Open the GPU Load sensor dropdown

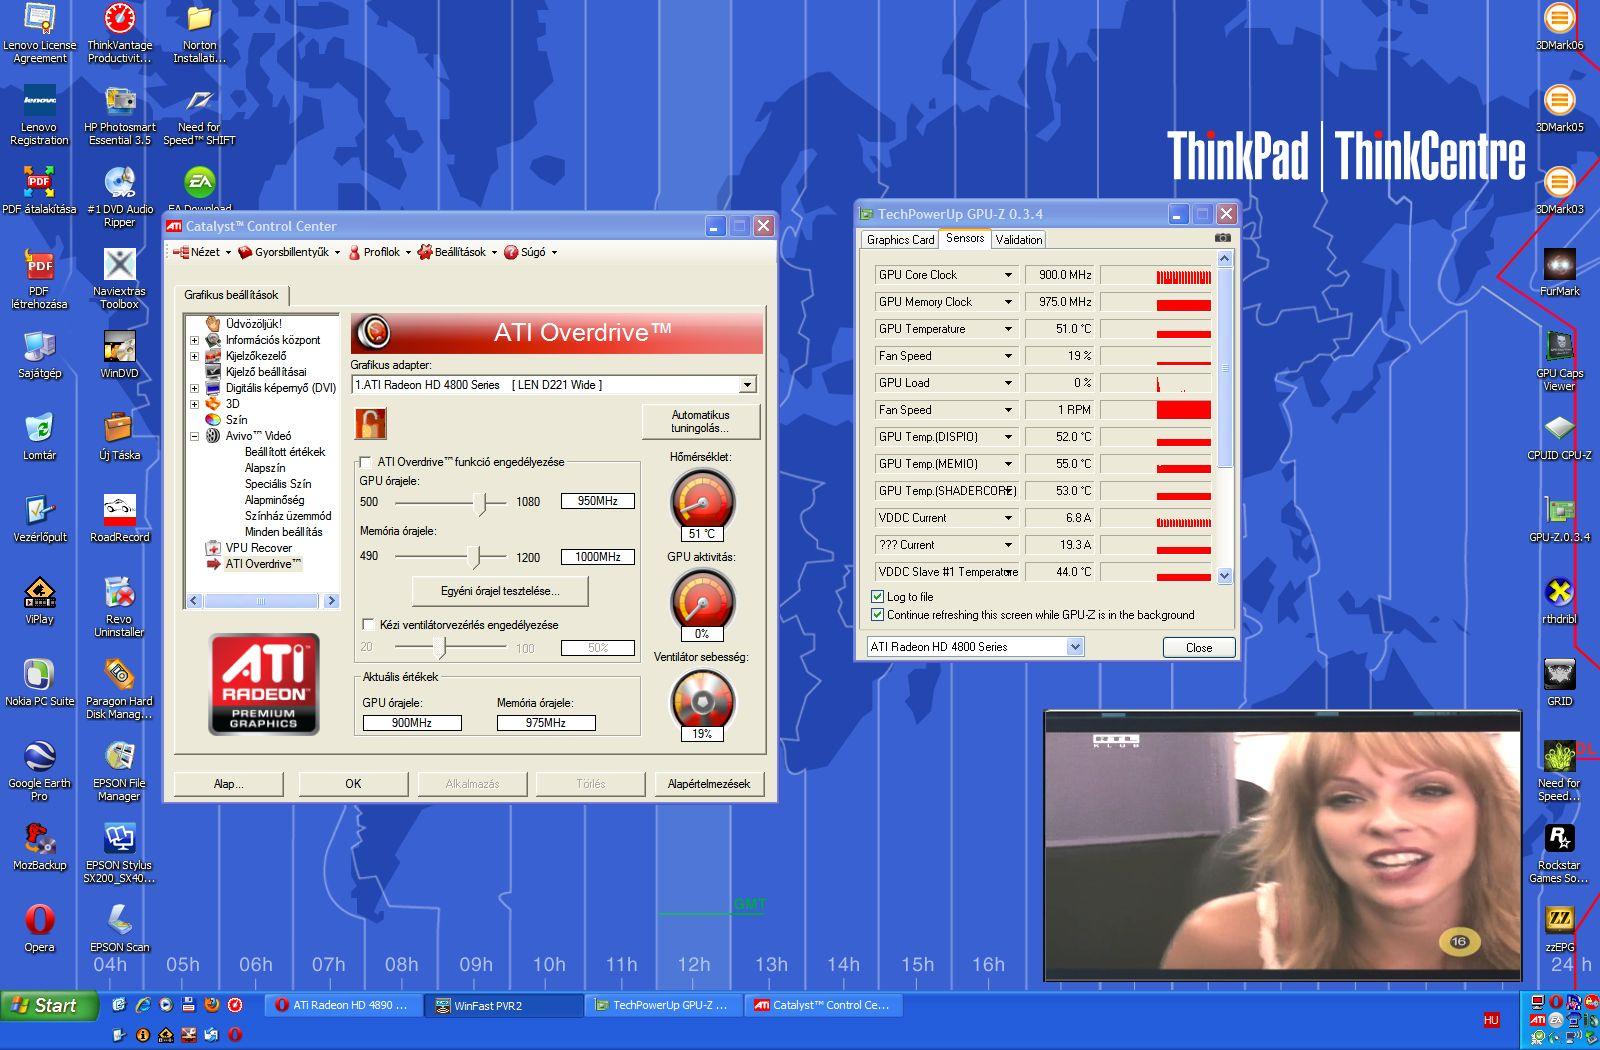[x=1008, y=383]
